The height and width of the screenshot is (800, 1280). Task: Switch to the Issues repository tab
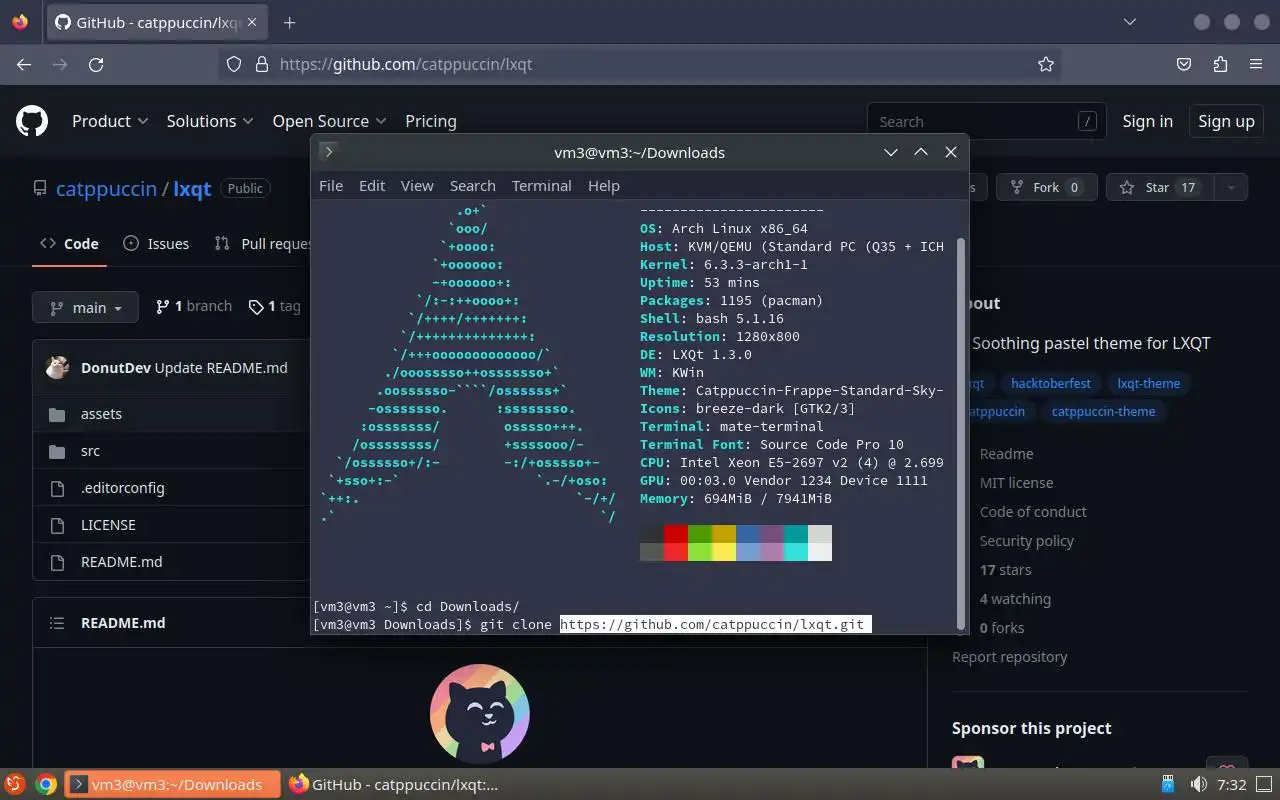tap(156, 243)
